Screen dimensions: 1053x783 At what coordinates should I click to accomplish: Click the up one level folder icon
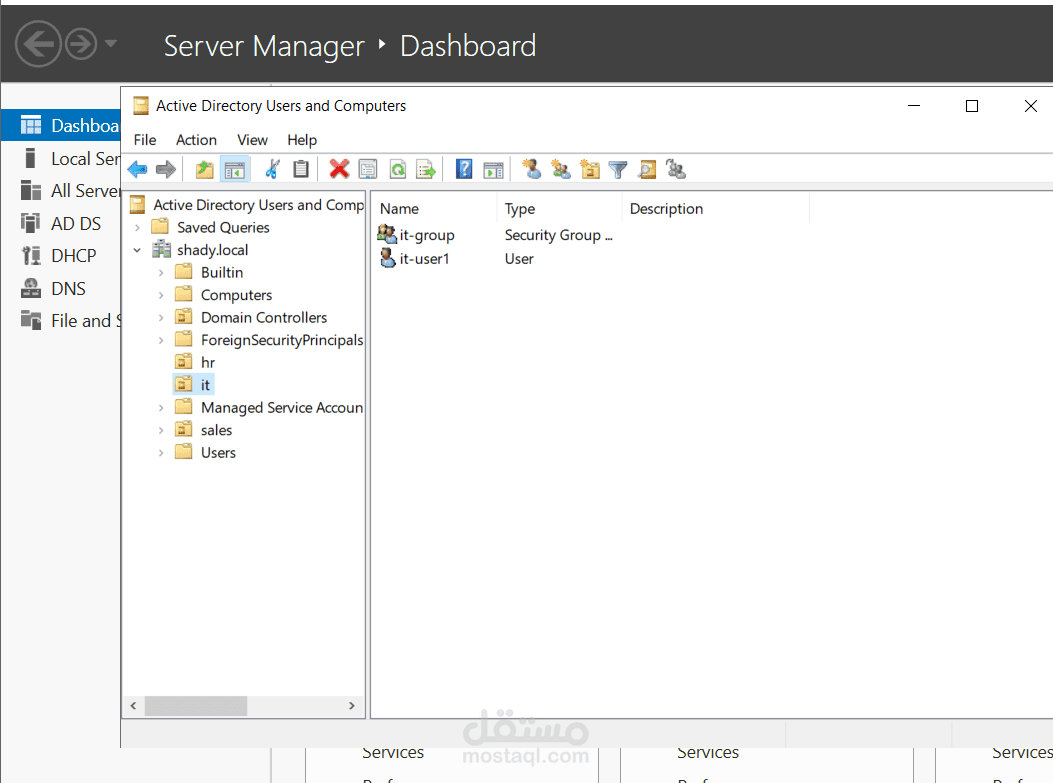205,170
